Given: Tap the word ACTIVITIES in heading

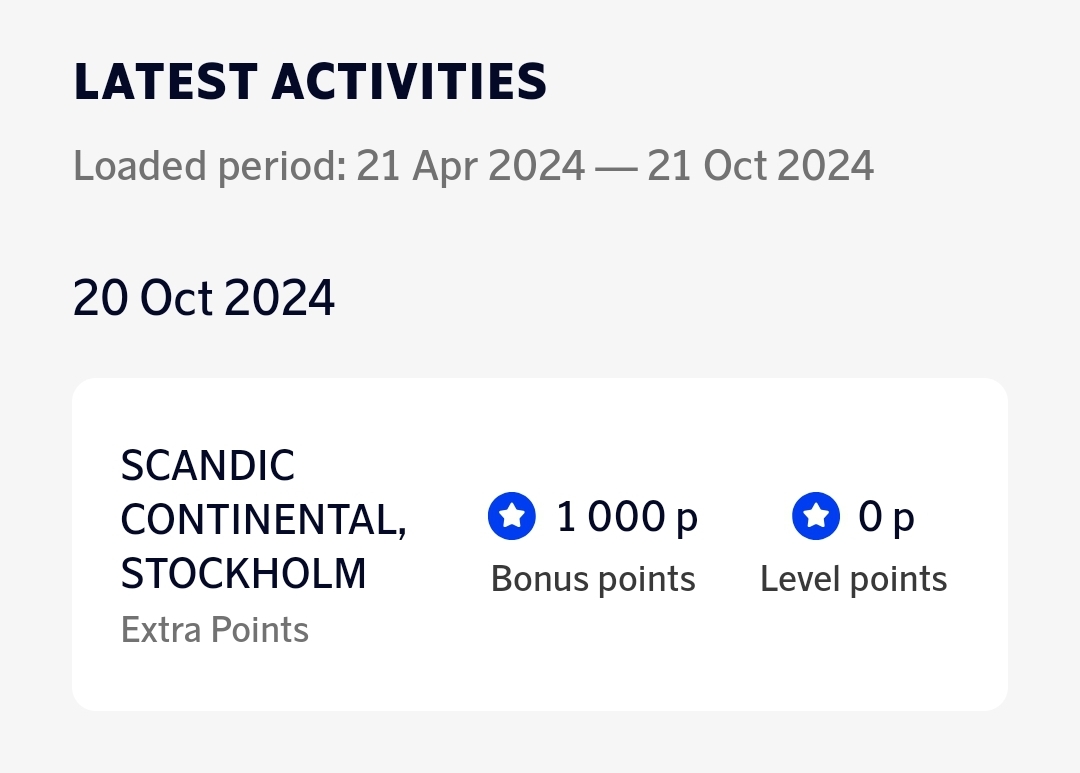Looking at the screenshot, I should [x=409, y=82].
